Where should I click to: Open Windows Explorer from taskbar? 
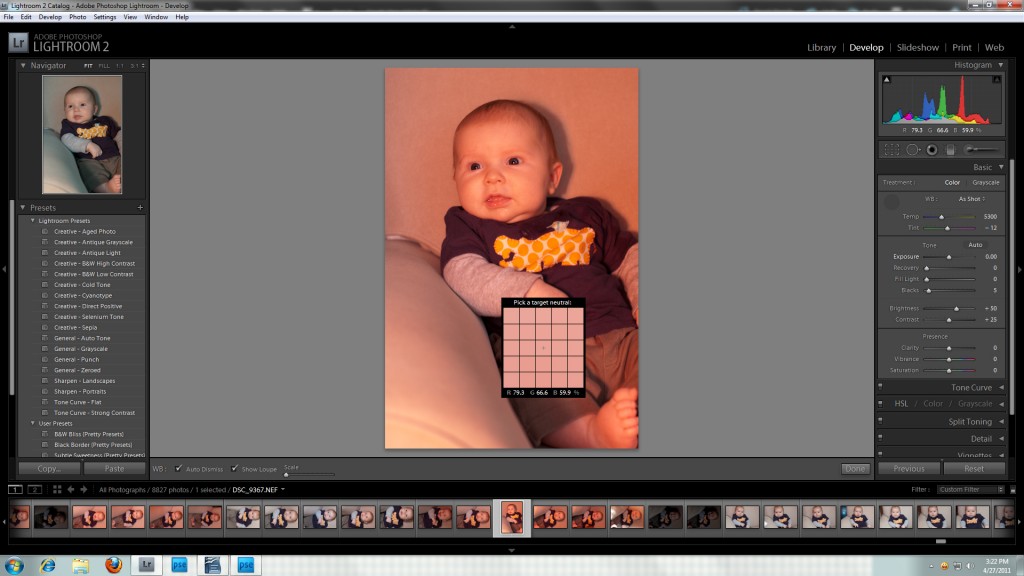pos(80,565)
